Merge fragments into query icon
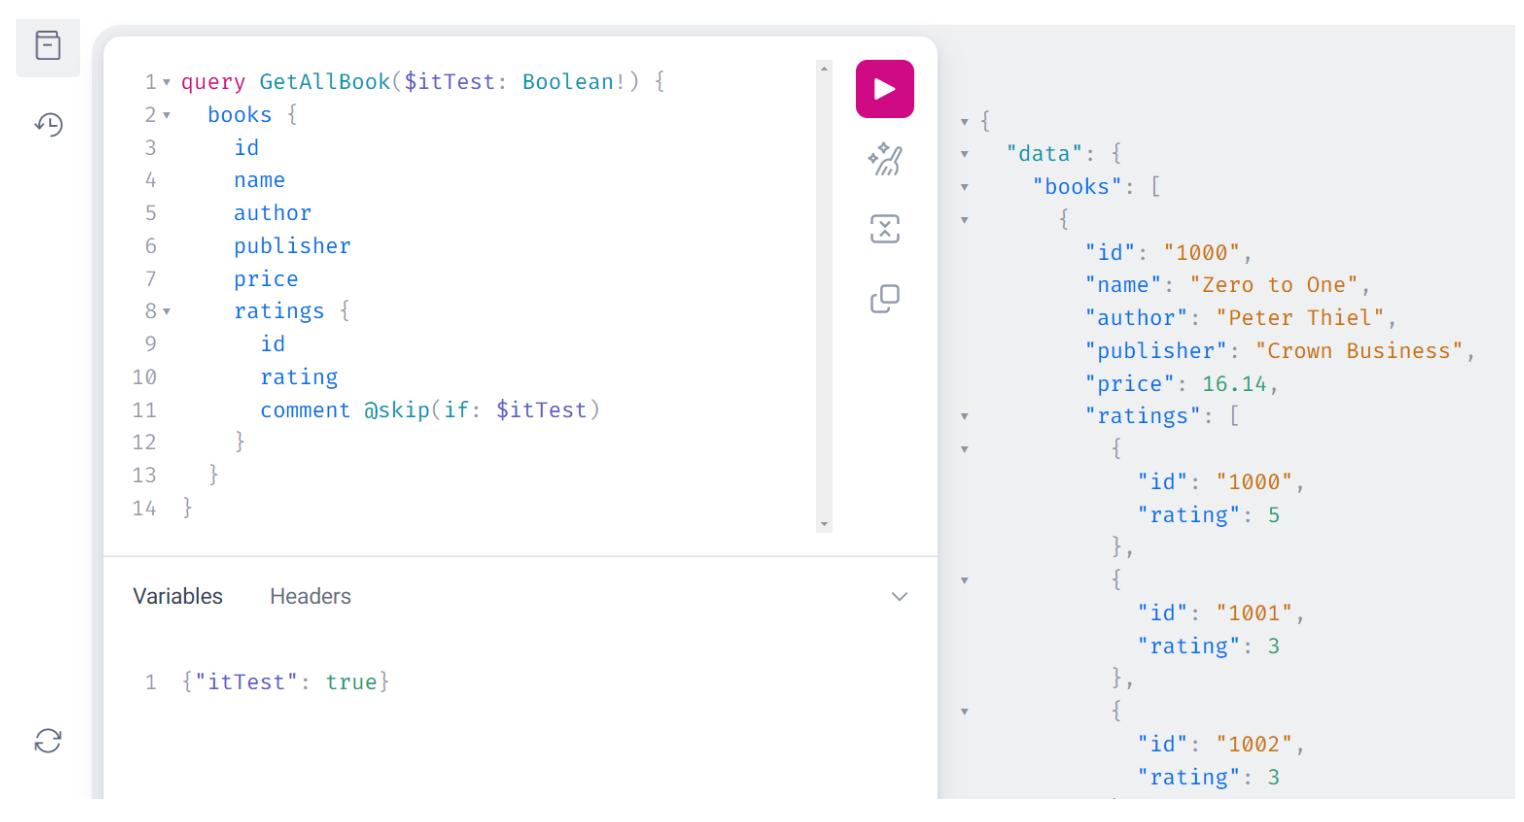The width and height of the screenshot is (1524, 822). pos(885,229)
